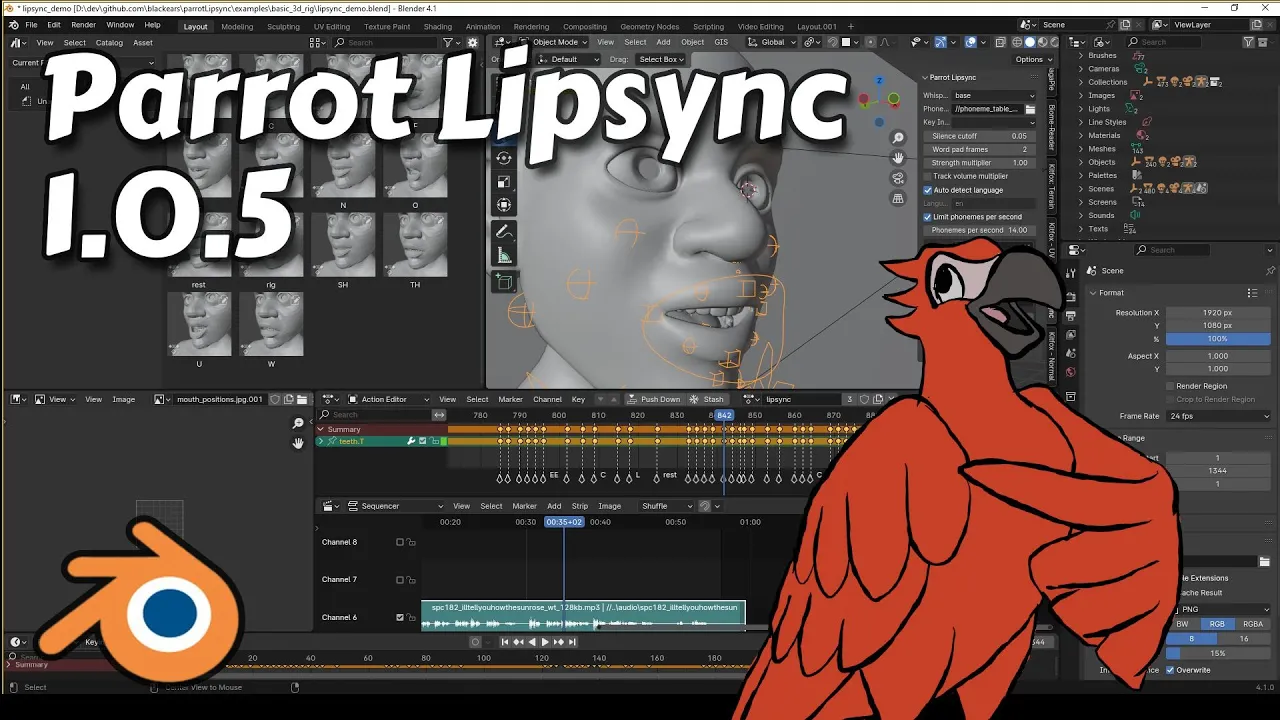The height and width of the screenshot is (720, 1280).
Task: Browse folder for phoneme table file
Action: (x=1030, y=108)
